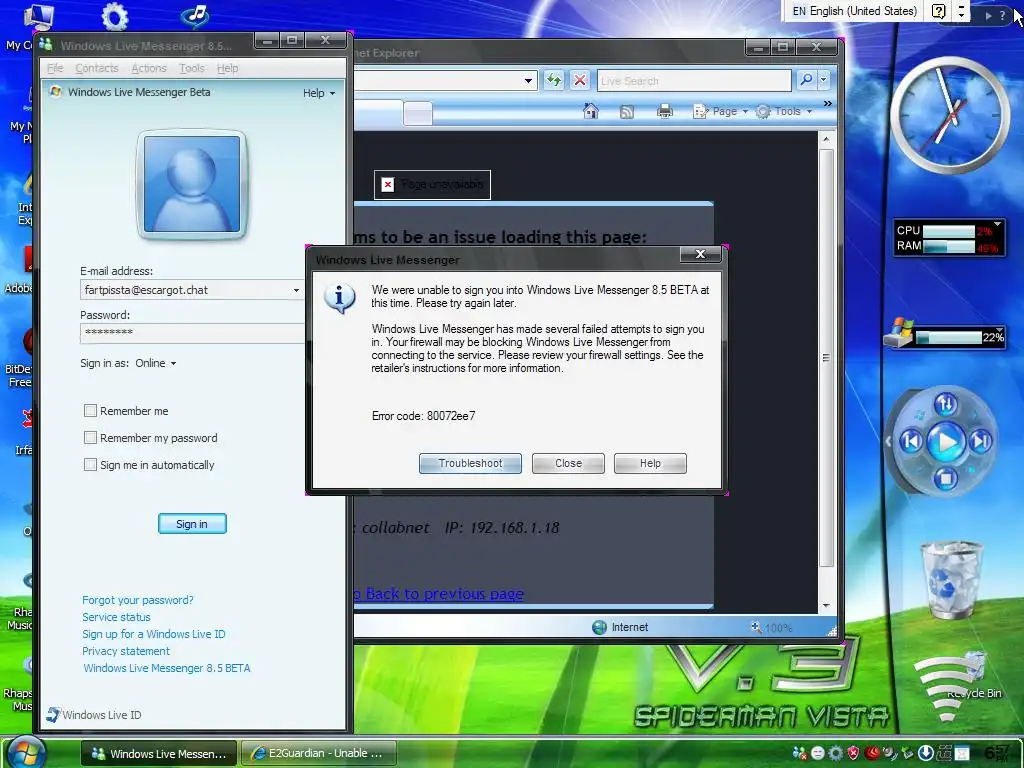Image resolution: width=1024 pixels, height=768 pixels.
Task: Click the blue download arrow tray icon
Action: pyautogui.click(x=925, y=754)
